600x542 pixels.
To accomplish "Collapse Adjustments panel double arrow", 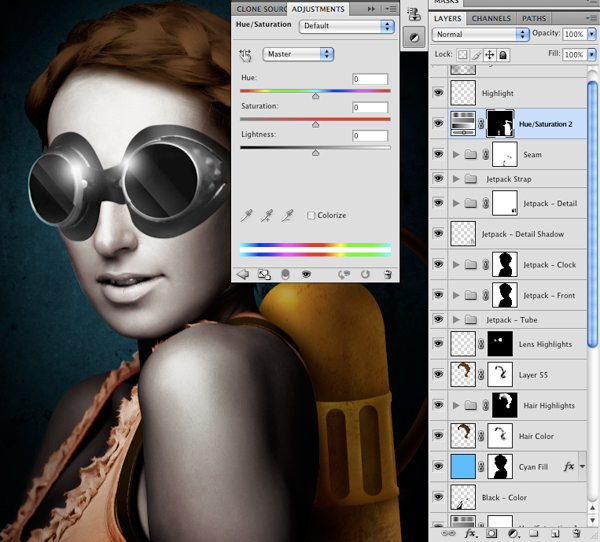I will 371,9.
